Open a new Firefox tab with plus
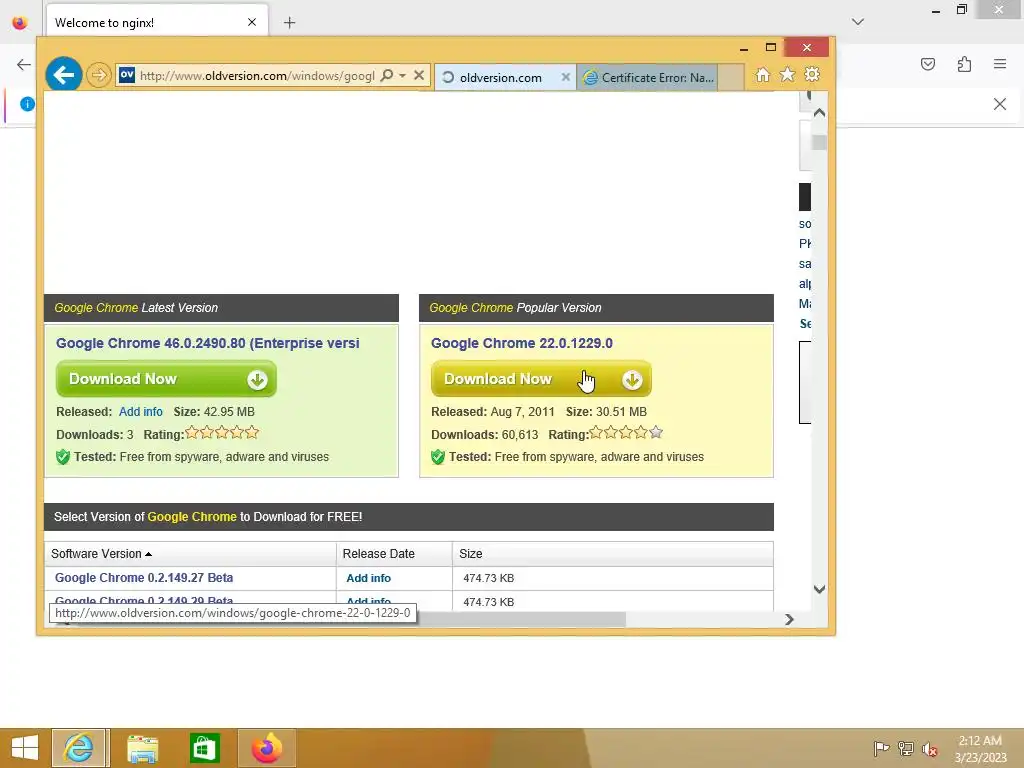The width and height of the screenshot is (1024, 768). [289, 23]
